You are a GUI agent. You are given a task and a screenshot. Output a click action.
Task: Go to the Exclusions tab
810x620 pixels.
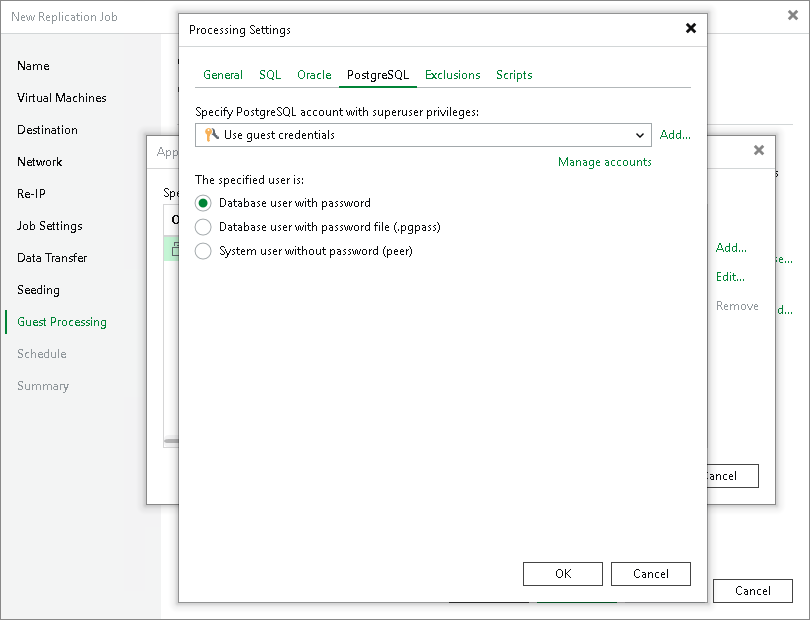453,75
